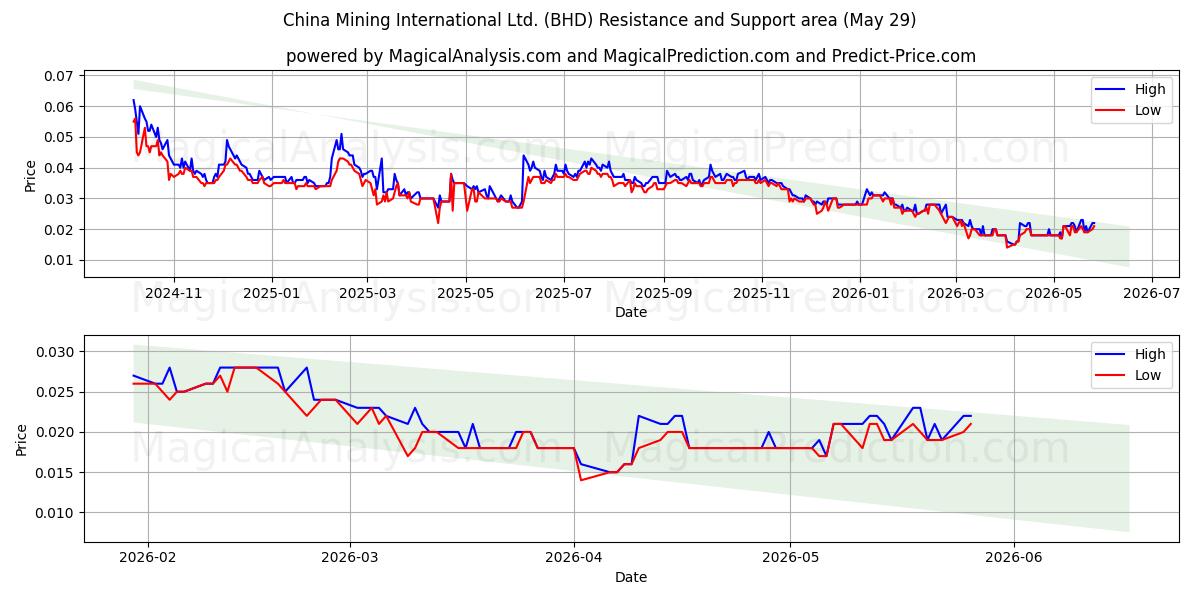Click the 2025-11 tick label
This screenshot has width=1200, height=600.
tap(762, 294)
